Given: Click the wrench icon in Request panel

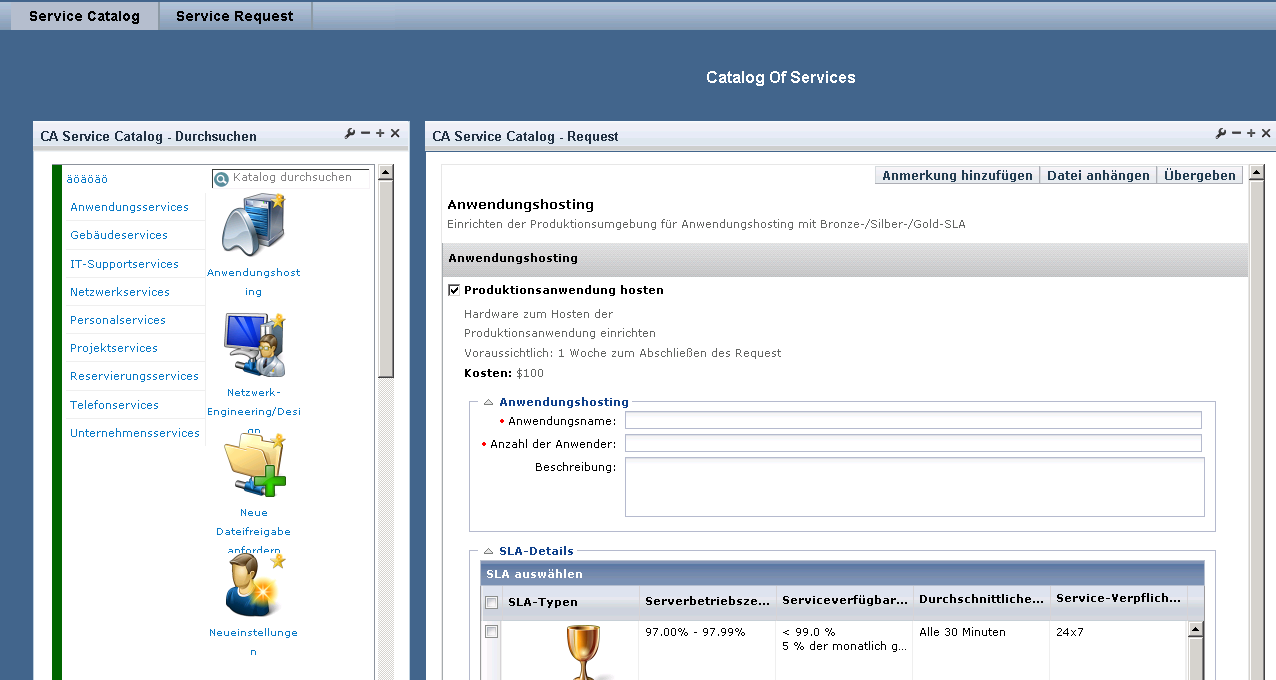Looking at the screenshot, I should (1221, 134).
